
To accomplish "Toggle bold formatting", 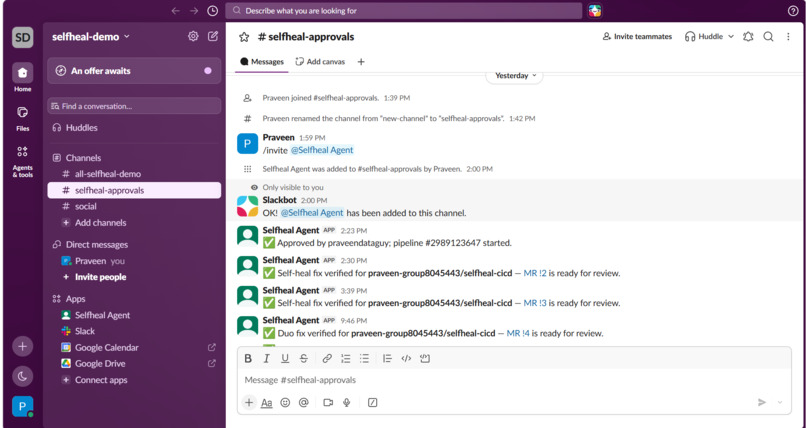I will pyautogui.click(x=248, y=359).
